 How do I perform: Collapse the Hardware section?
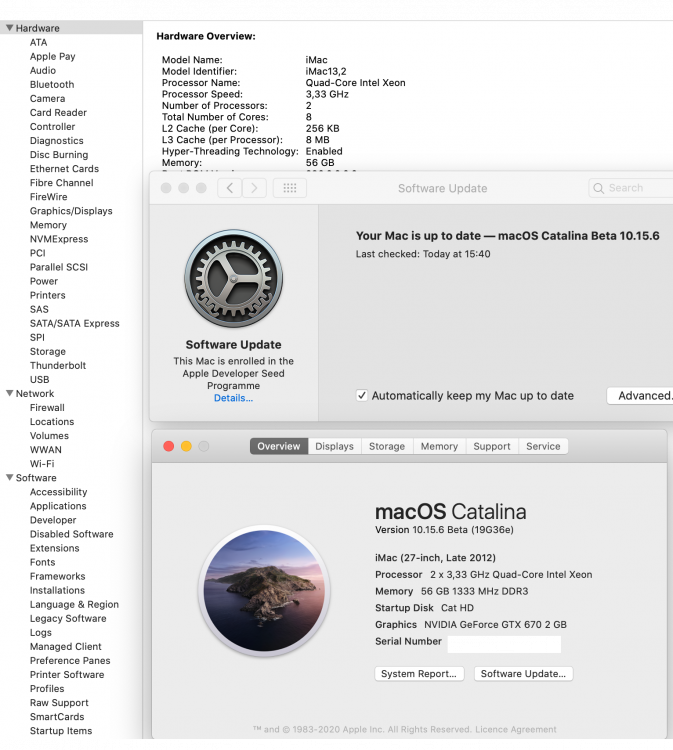(x=9, y=28)
